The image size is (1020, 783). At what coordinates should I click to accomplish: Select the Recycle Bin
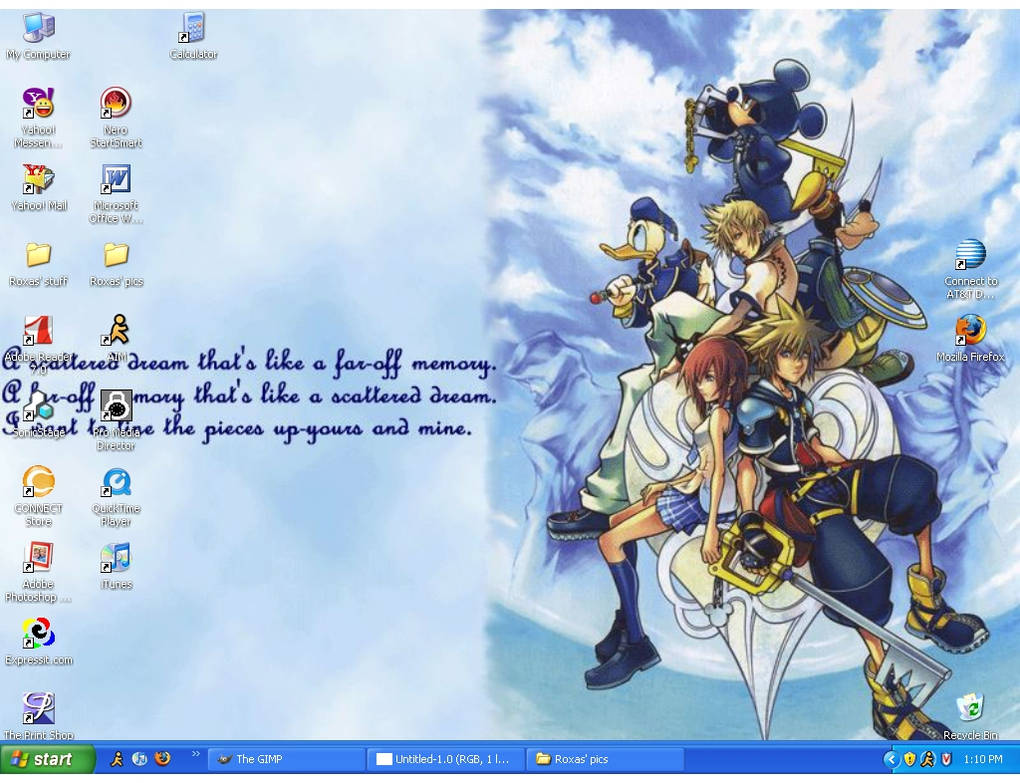[x=971, y=717]
